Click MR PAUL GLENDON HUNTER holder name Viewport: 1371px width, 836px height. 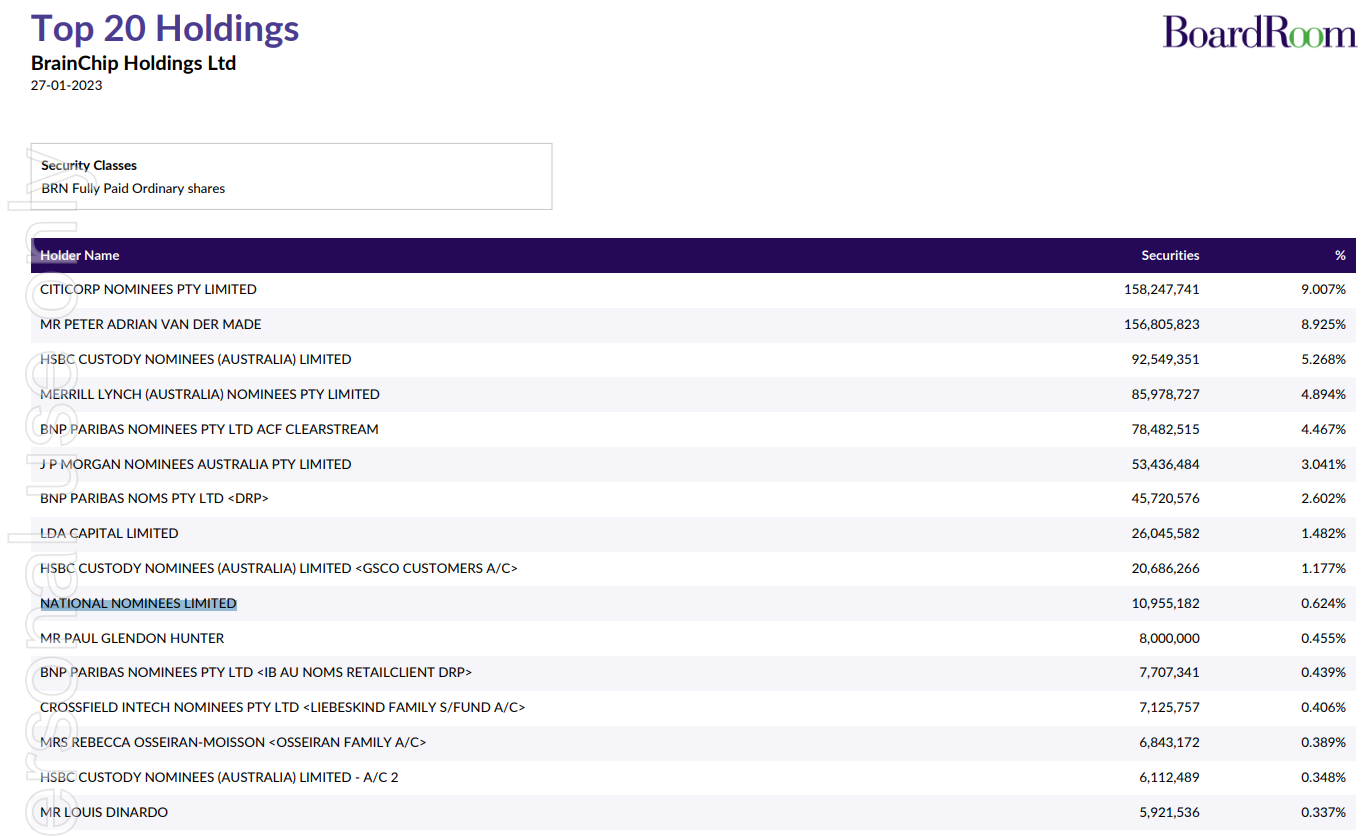[132, 638]
